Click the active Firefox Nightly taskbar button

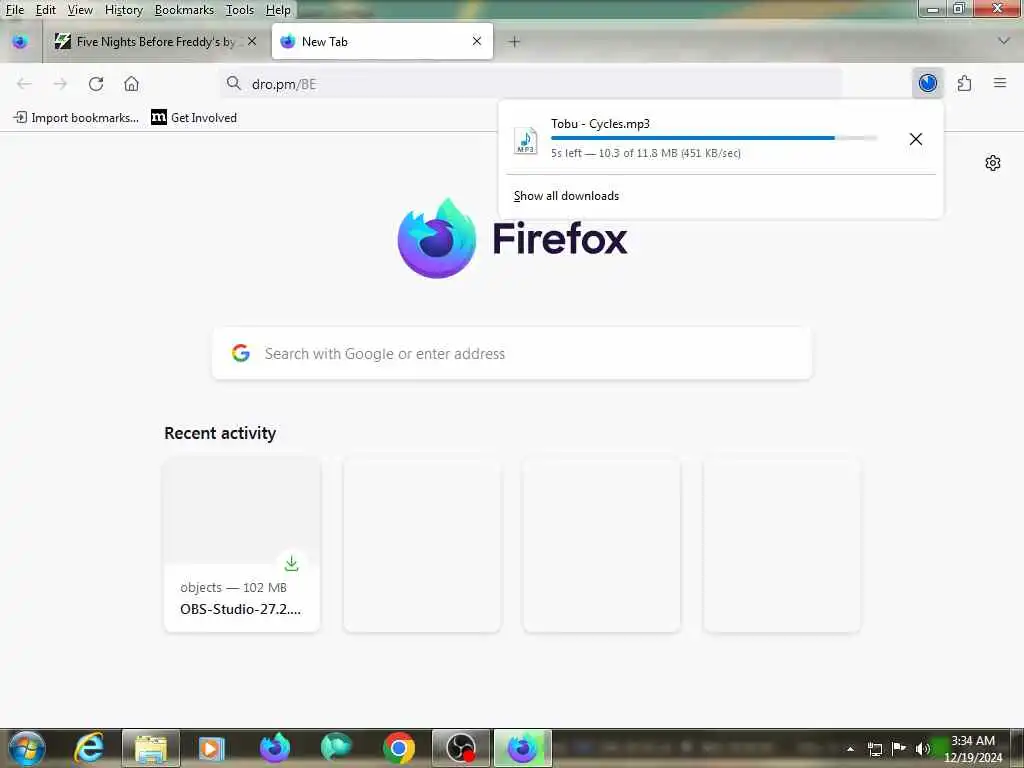(x=522, y=748)
